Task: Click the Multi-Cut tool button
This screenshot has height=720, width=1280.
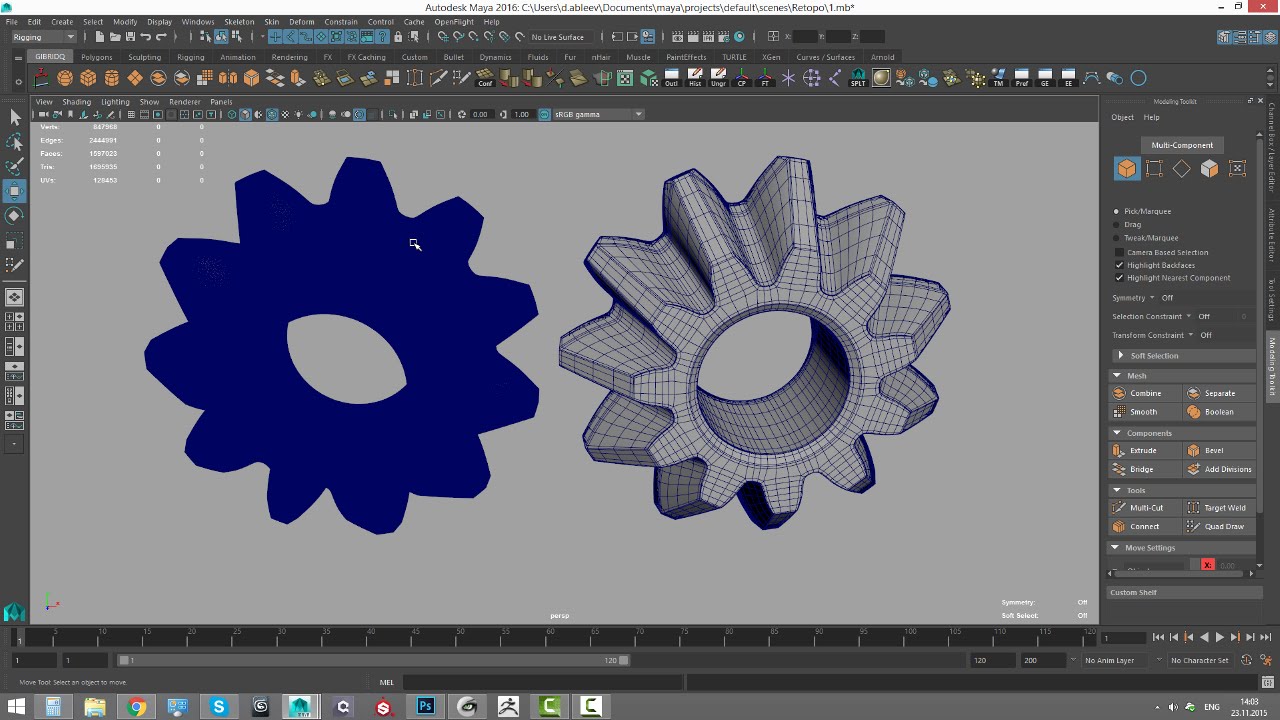Action: [1145, 508]
